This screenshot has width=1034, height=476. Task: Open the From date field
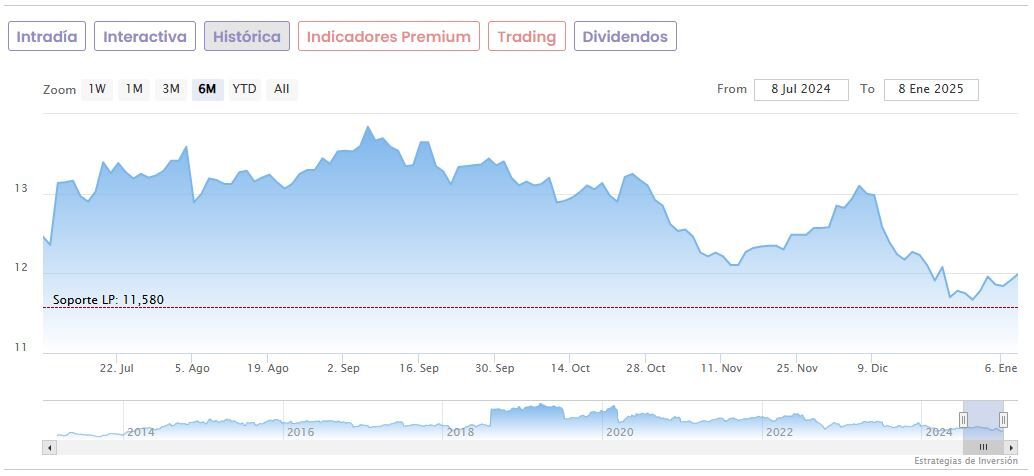pos(801,89)
